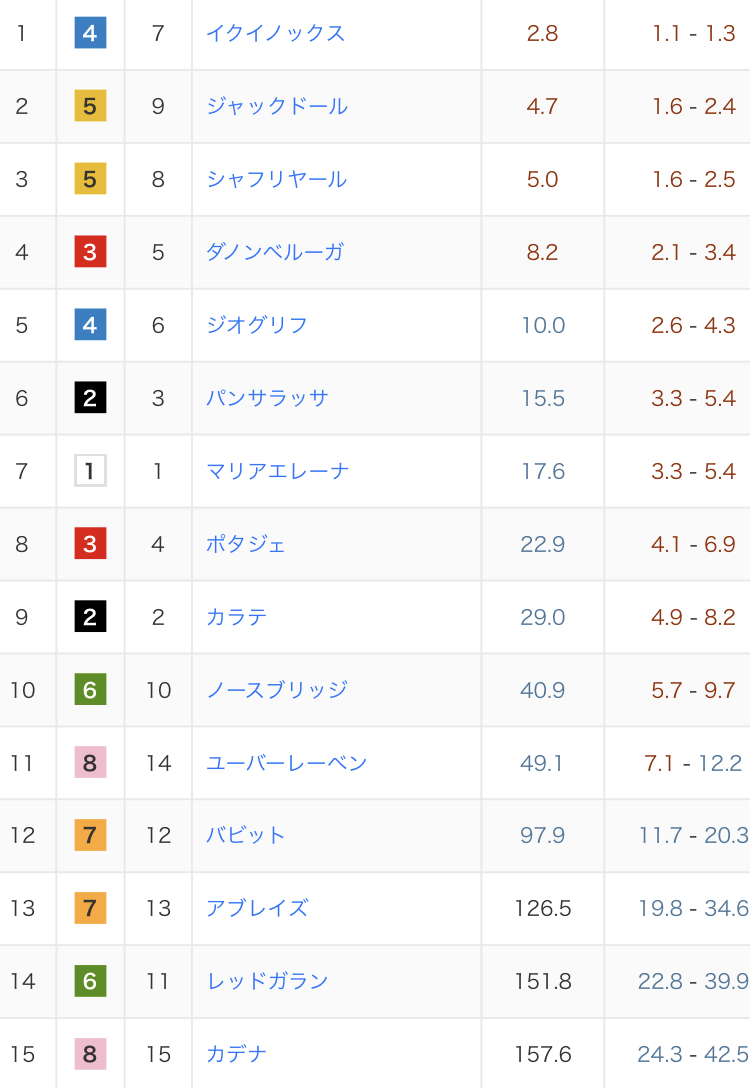Select the カラテ horse link

coord(237,617)
